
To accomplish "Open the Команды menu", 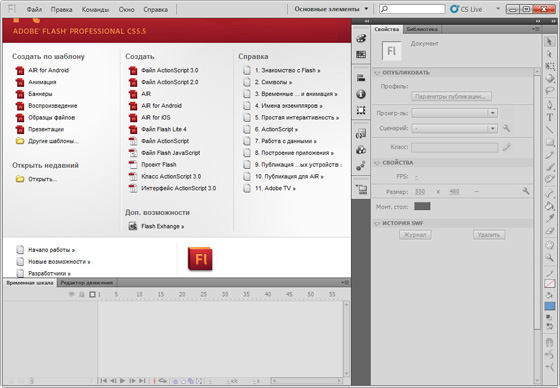I will click(95, 9).
